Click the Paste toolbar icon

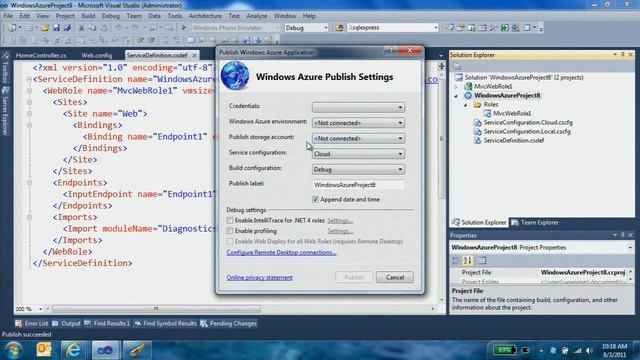pyautogui.click(x=104, y=28)
